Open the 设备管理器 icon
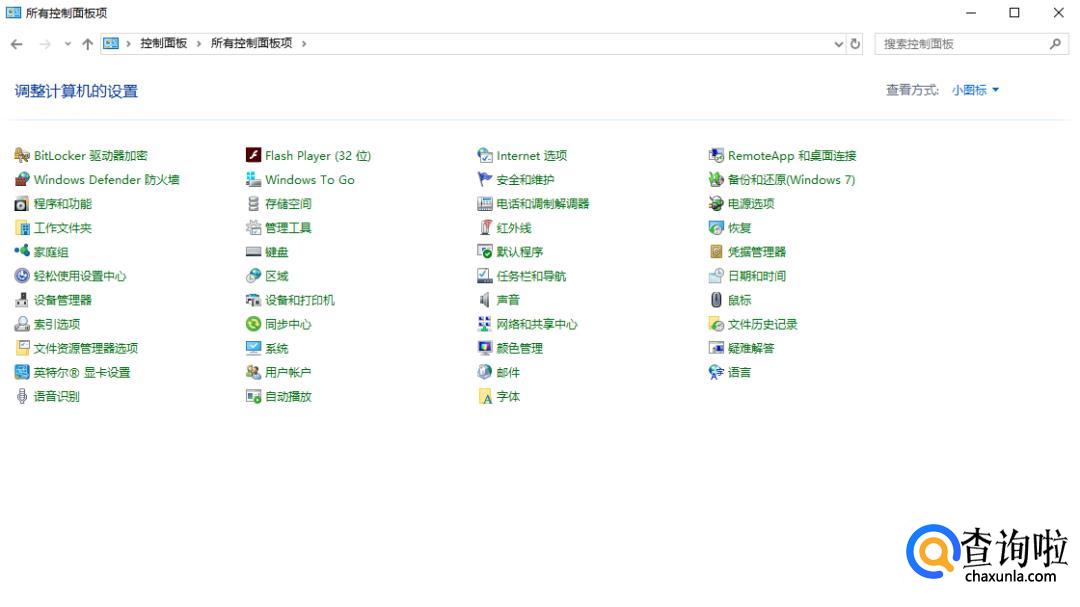Image resolution: width=1080 pixels, height=607 pixels. coord(22,300)
